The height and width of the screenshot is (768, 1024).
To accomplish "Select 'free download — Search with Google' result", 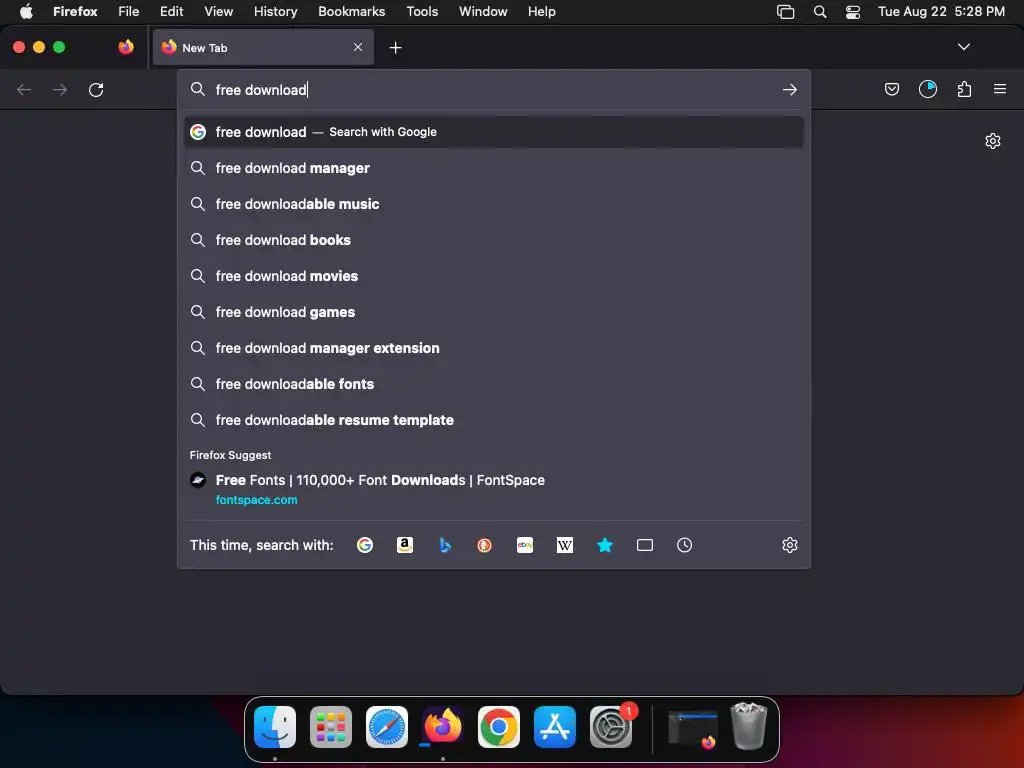I will click(494, 132).
